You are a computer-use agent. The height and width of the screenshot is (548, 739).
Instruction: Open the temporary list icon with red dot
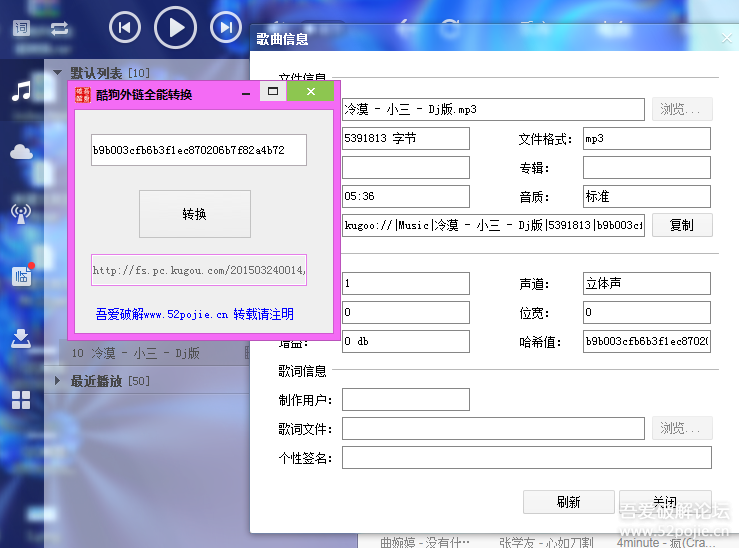pos(22,275)
